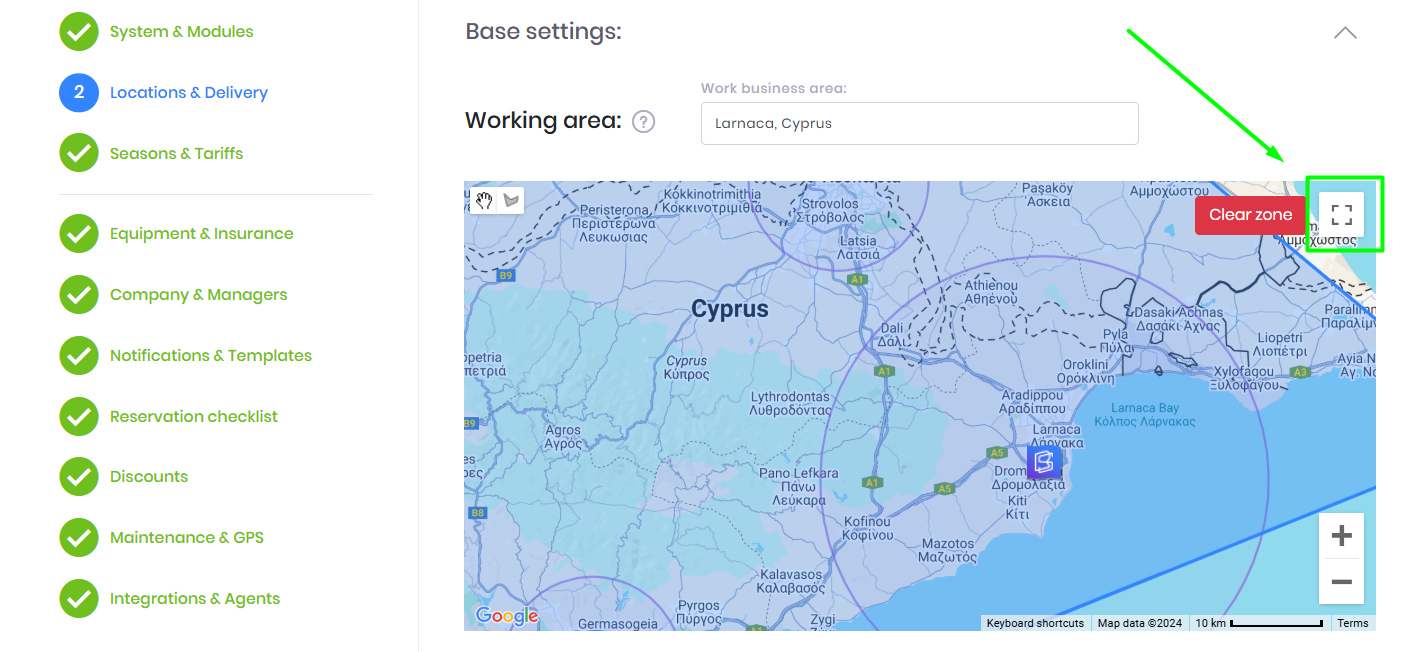Image resolution: width=1406 pixels, height=652 pixels.
Task: Open the Equipment & Insurance step
Action: pos(201,234)
